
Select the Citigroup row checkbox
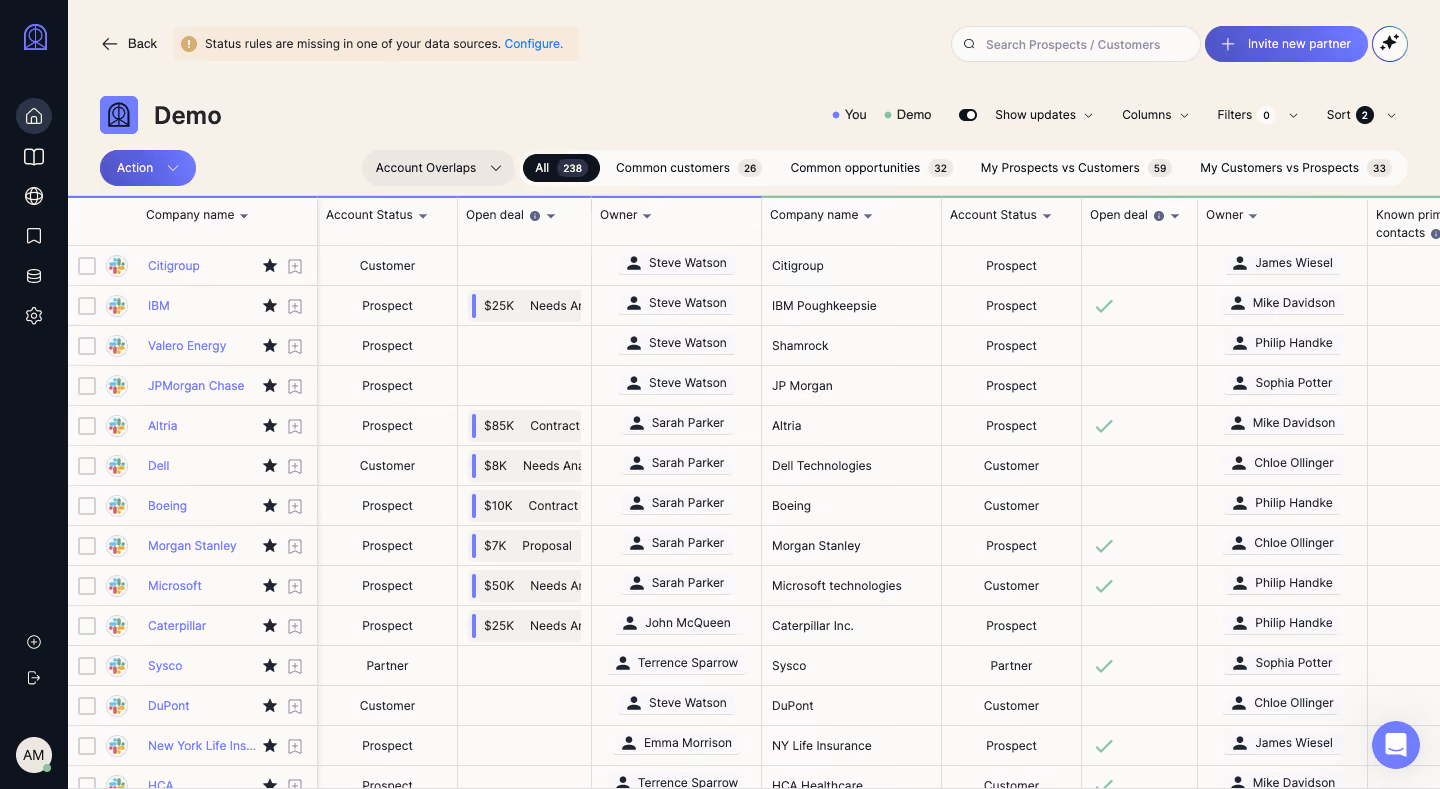click(87, 266)
